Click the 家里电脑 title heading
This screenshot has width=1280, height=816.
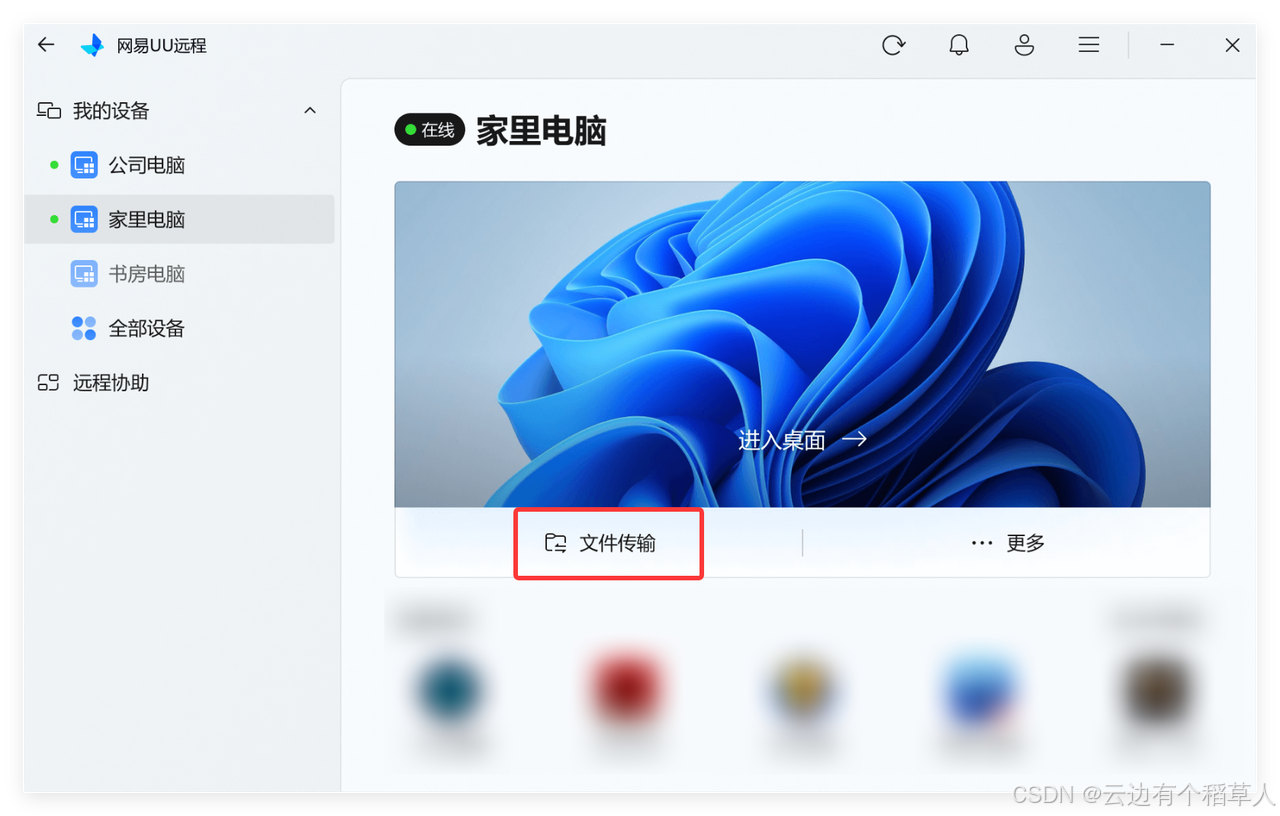pos(541,131)
